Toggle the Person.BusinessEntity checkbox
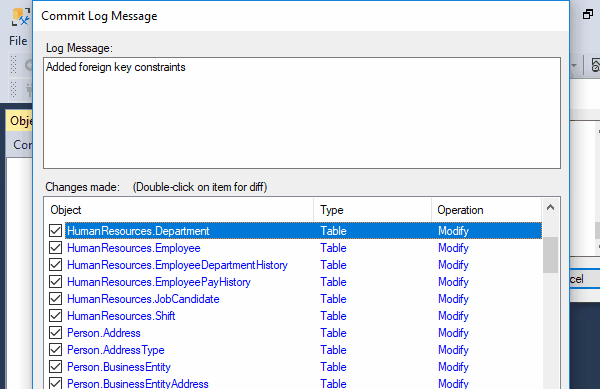600x389 pixels. click(x=55, y=367)
